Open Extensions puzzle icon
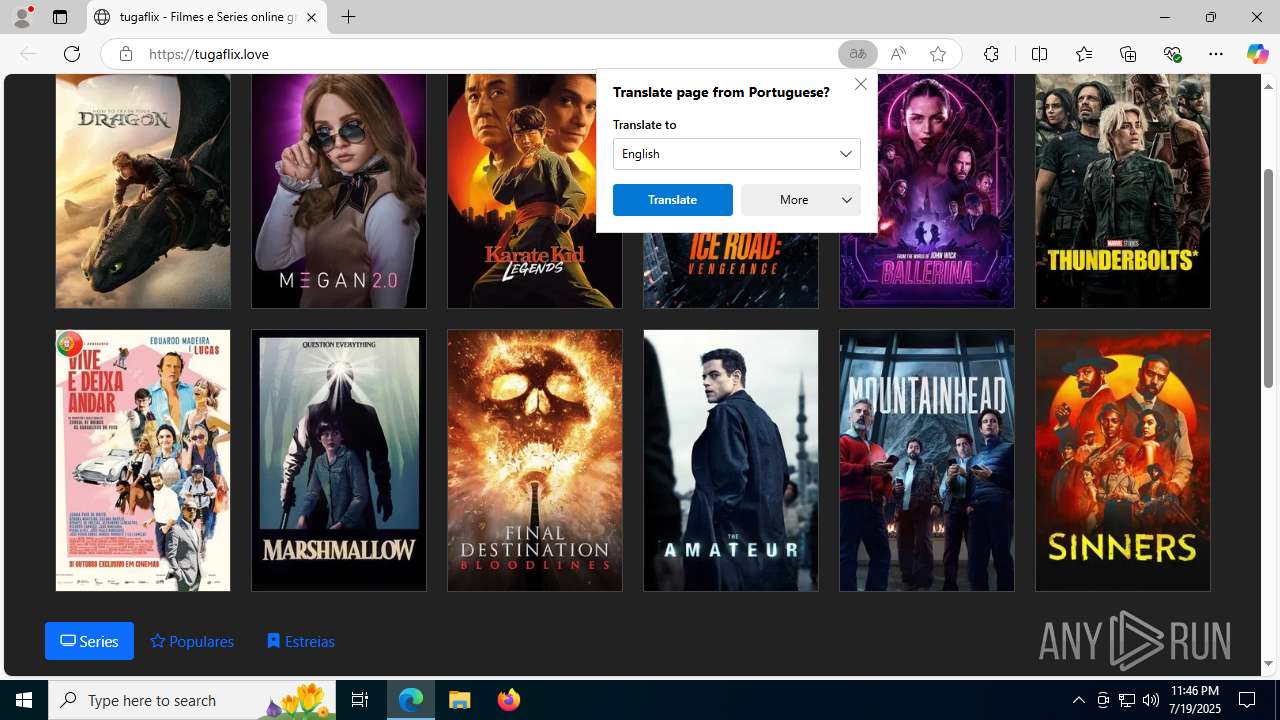This screenshot has height=720, width=1280. tap(991, 54)
